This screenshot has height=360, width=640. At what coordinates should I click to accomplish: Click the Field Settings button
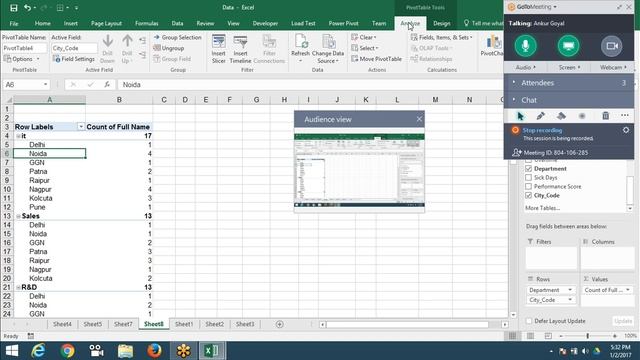tap(73, 59)
